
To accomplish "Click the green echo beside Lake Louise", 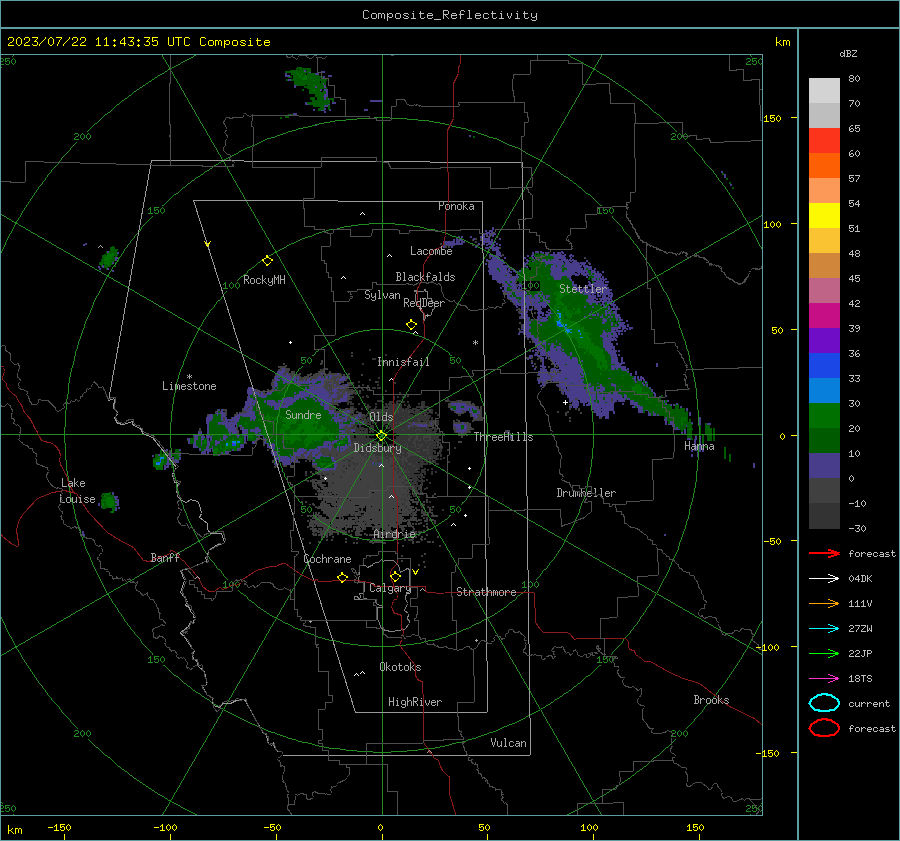I will 109,502.
